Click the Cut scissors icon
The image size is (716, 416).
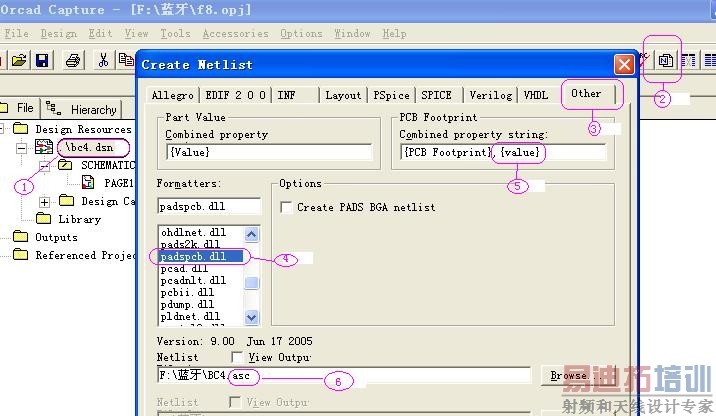[x=104, y=60]
